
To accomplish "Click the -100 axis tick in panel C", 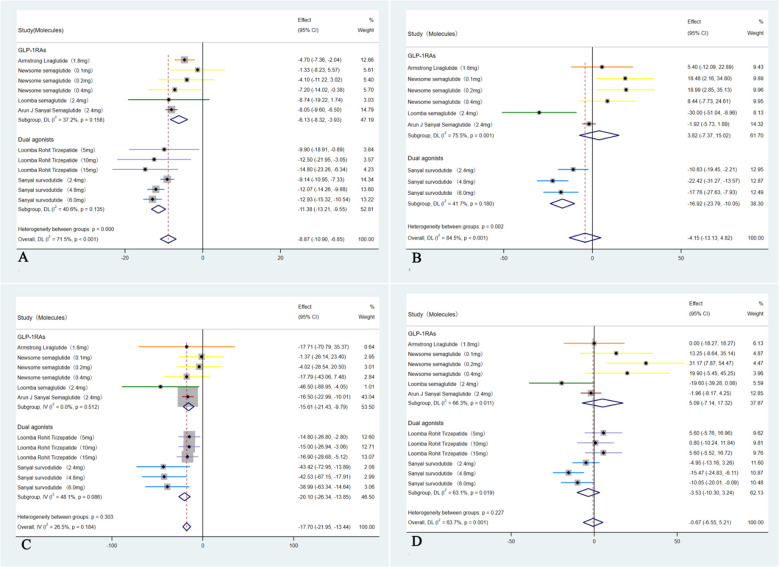I will click(x=112, y=545).
